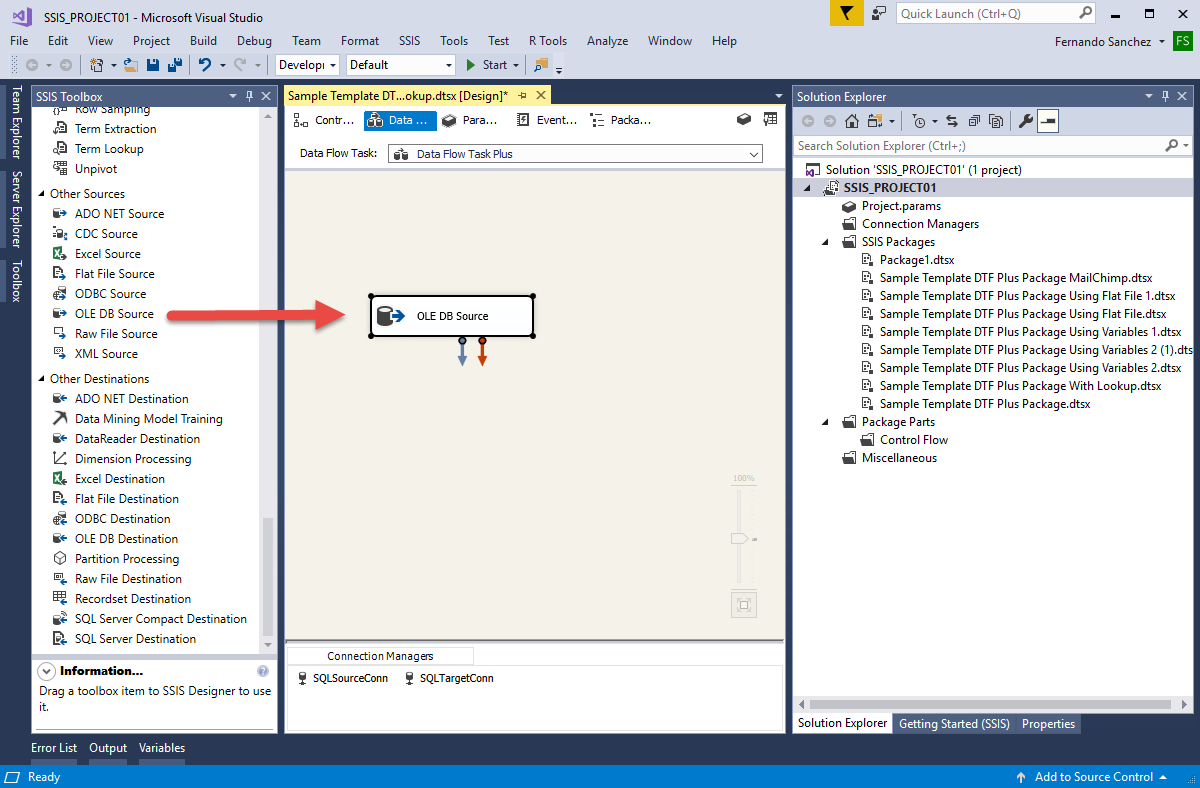Click the Pending Changes Filter clock icon
The height and width of the screenshot is (788, 1200).
(x=920, y=121)
